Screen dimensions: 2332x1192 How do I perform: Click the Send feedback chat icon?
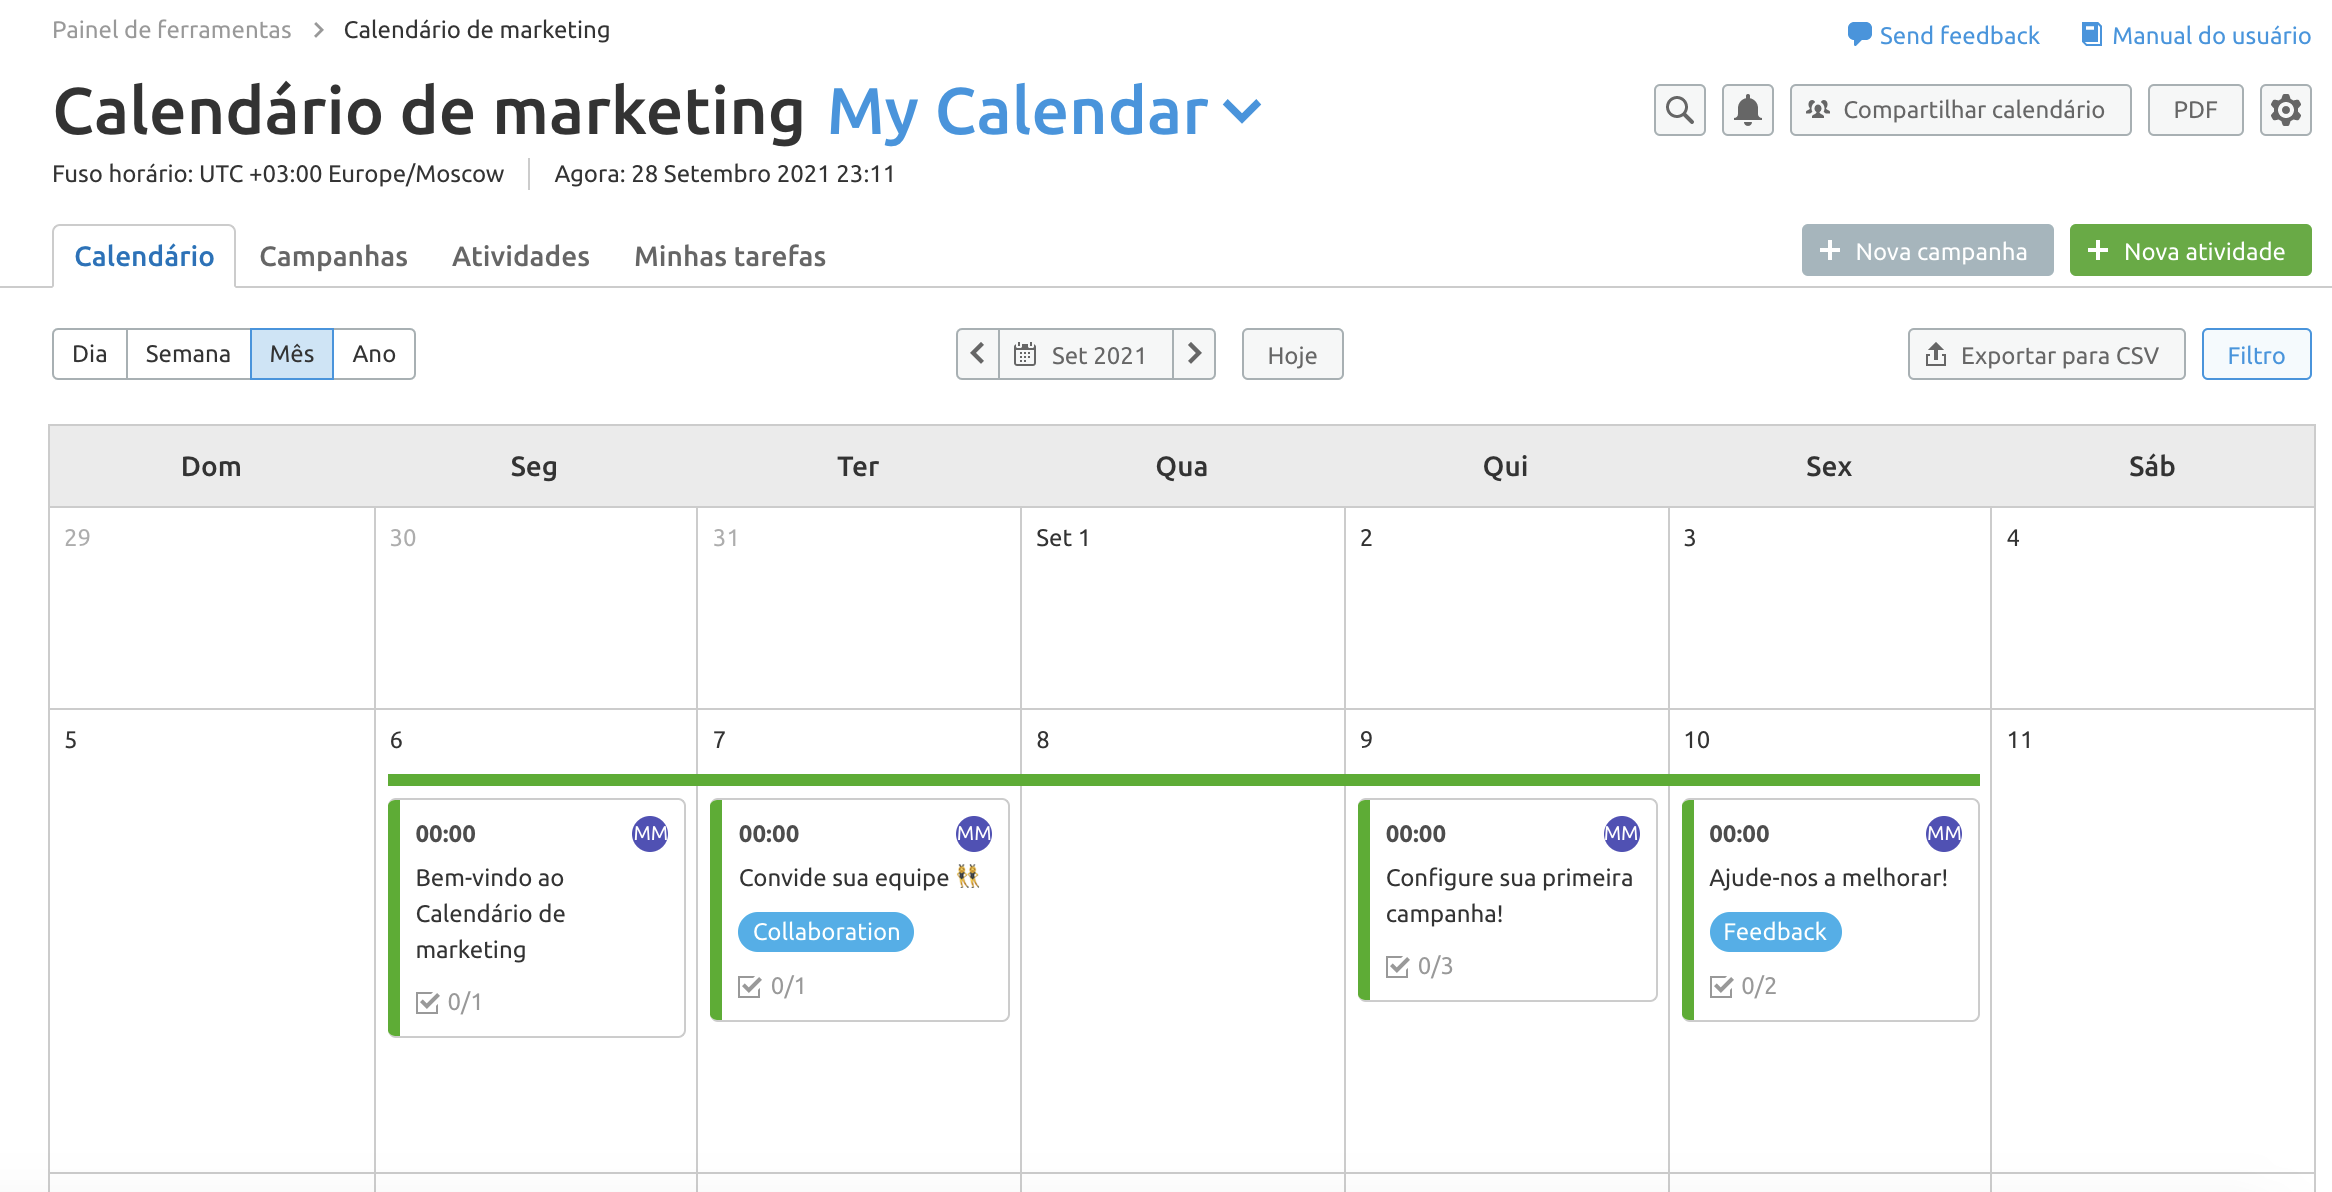click(x=1860, y=33)
